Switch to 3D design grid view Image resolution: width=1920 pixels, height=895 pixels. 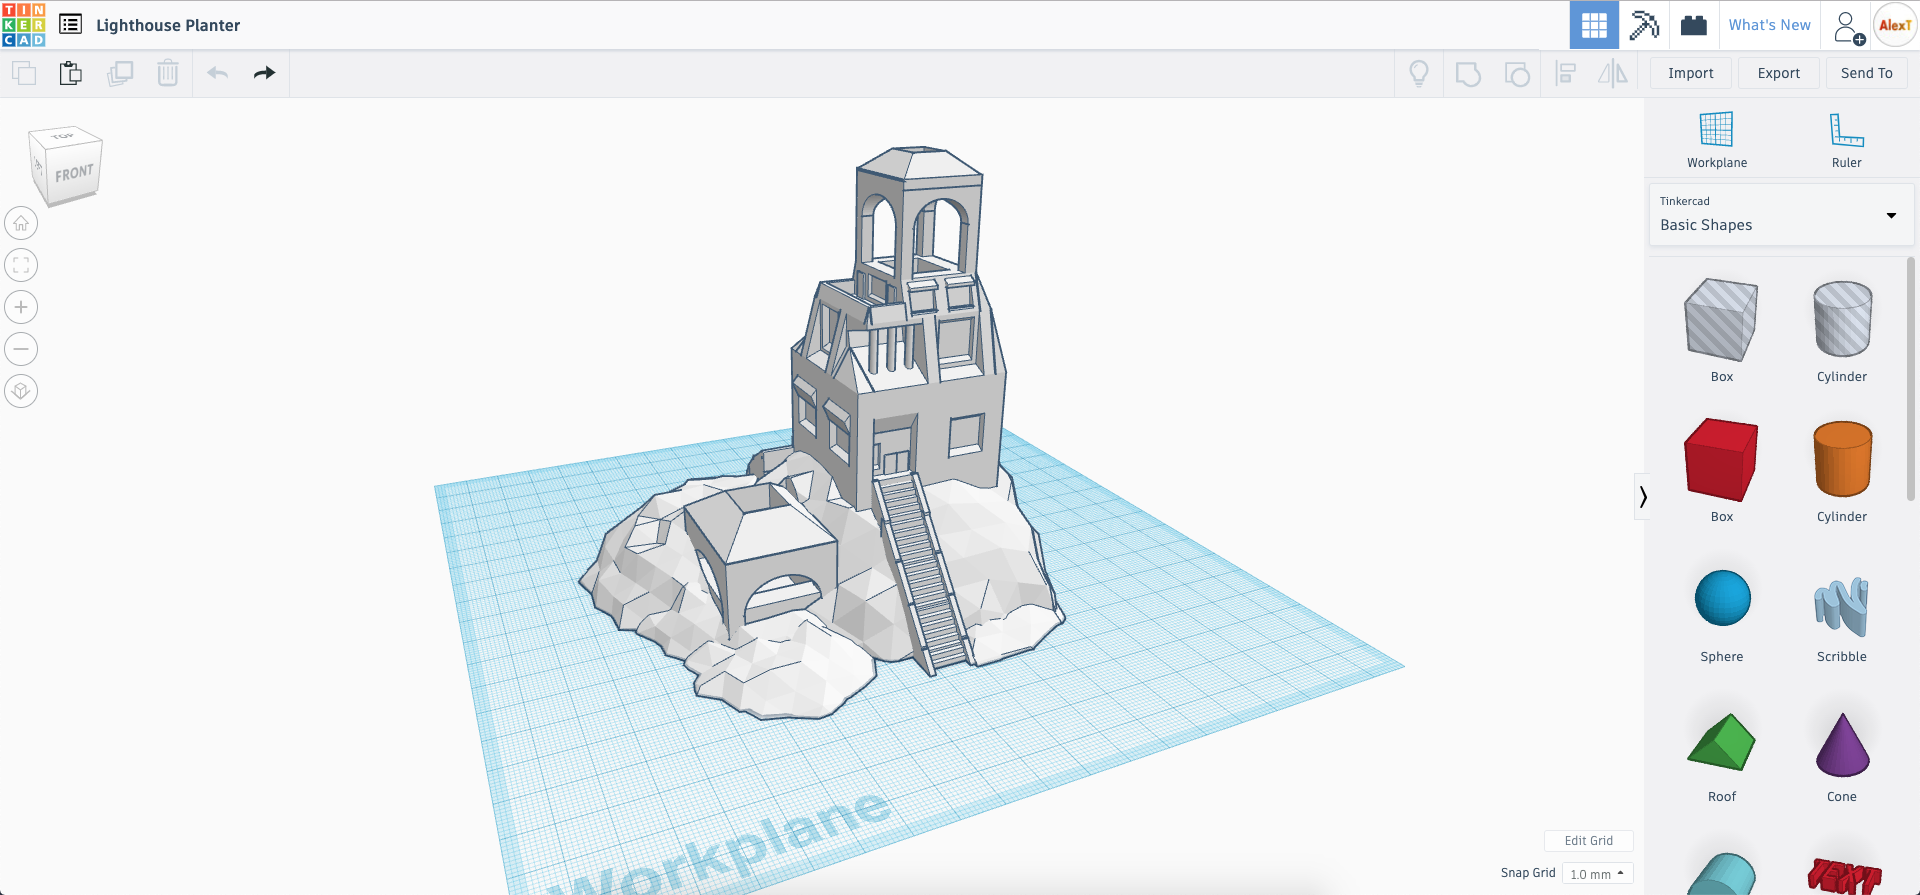pyautogui.click(x=1594, y=25)
